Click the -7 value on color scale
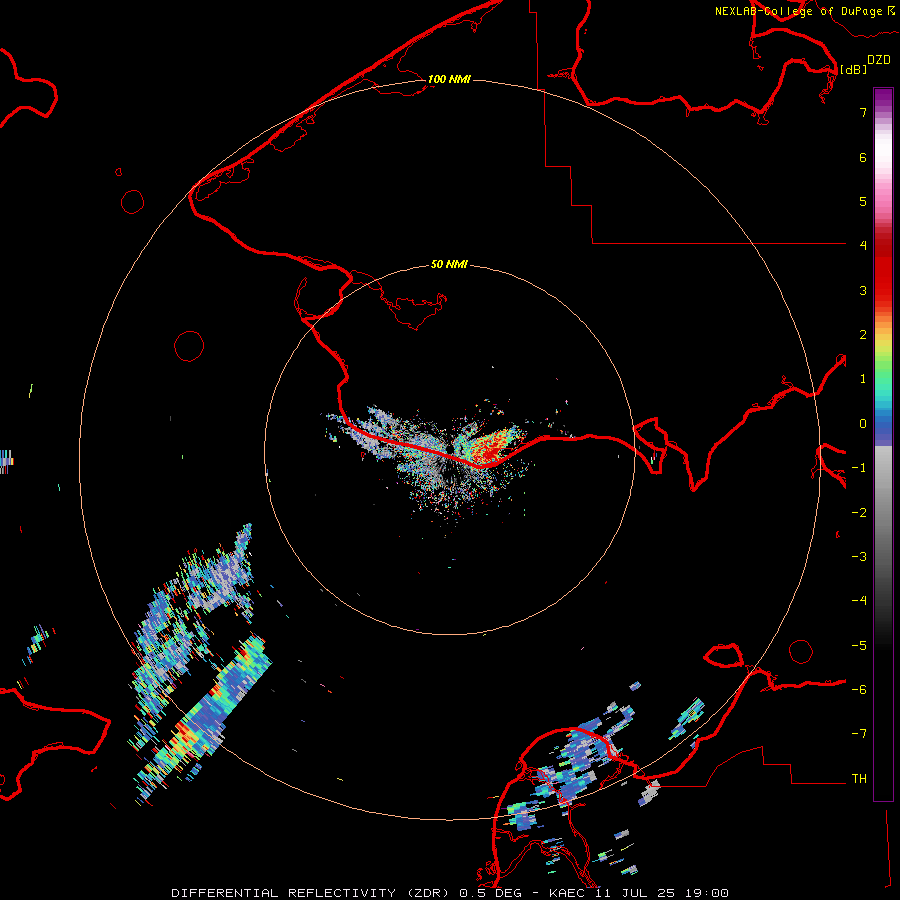This screenshot has height=900, width=900. 859,734
